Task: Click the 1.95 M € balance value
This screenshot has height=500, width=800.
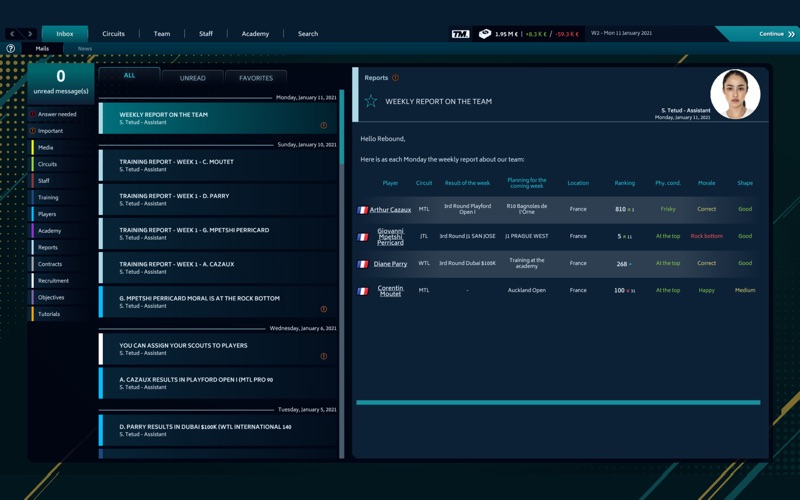Action: click(506, 34)
